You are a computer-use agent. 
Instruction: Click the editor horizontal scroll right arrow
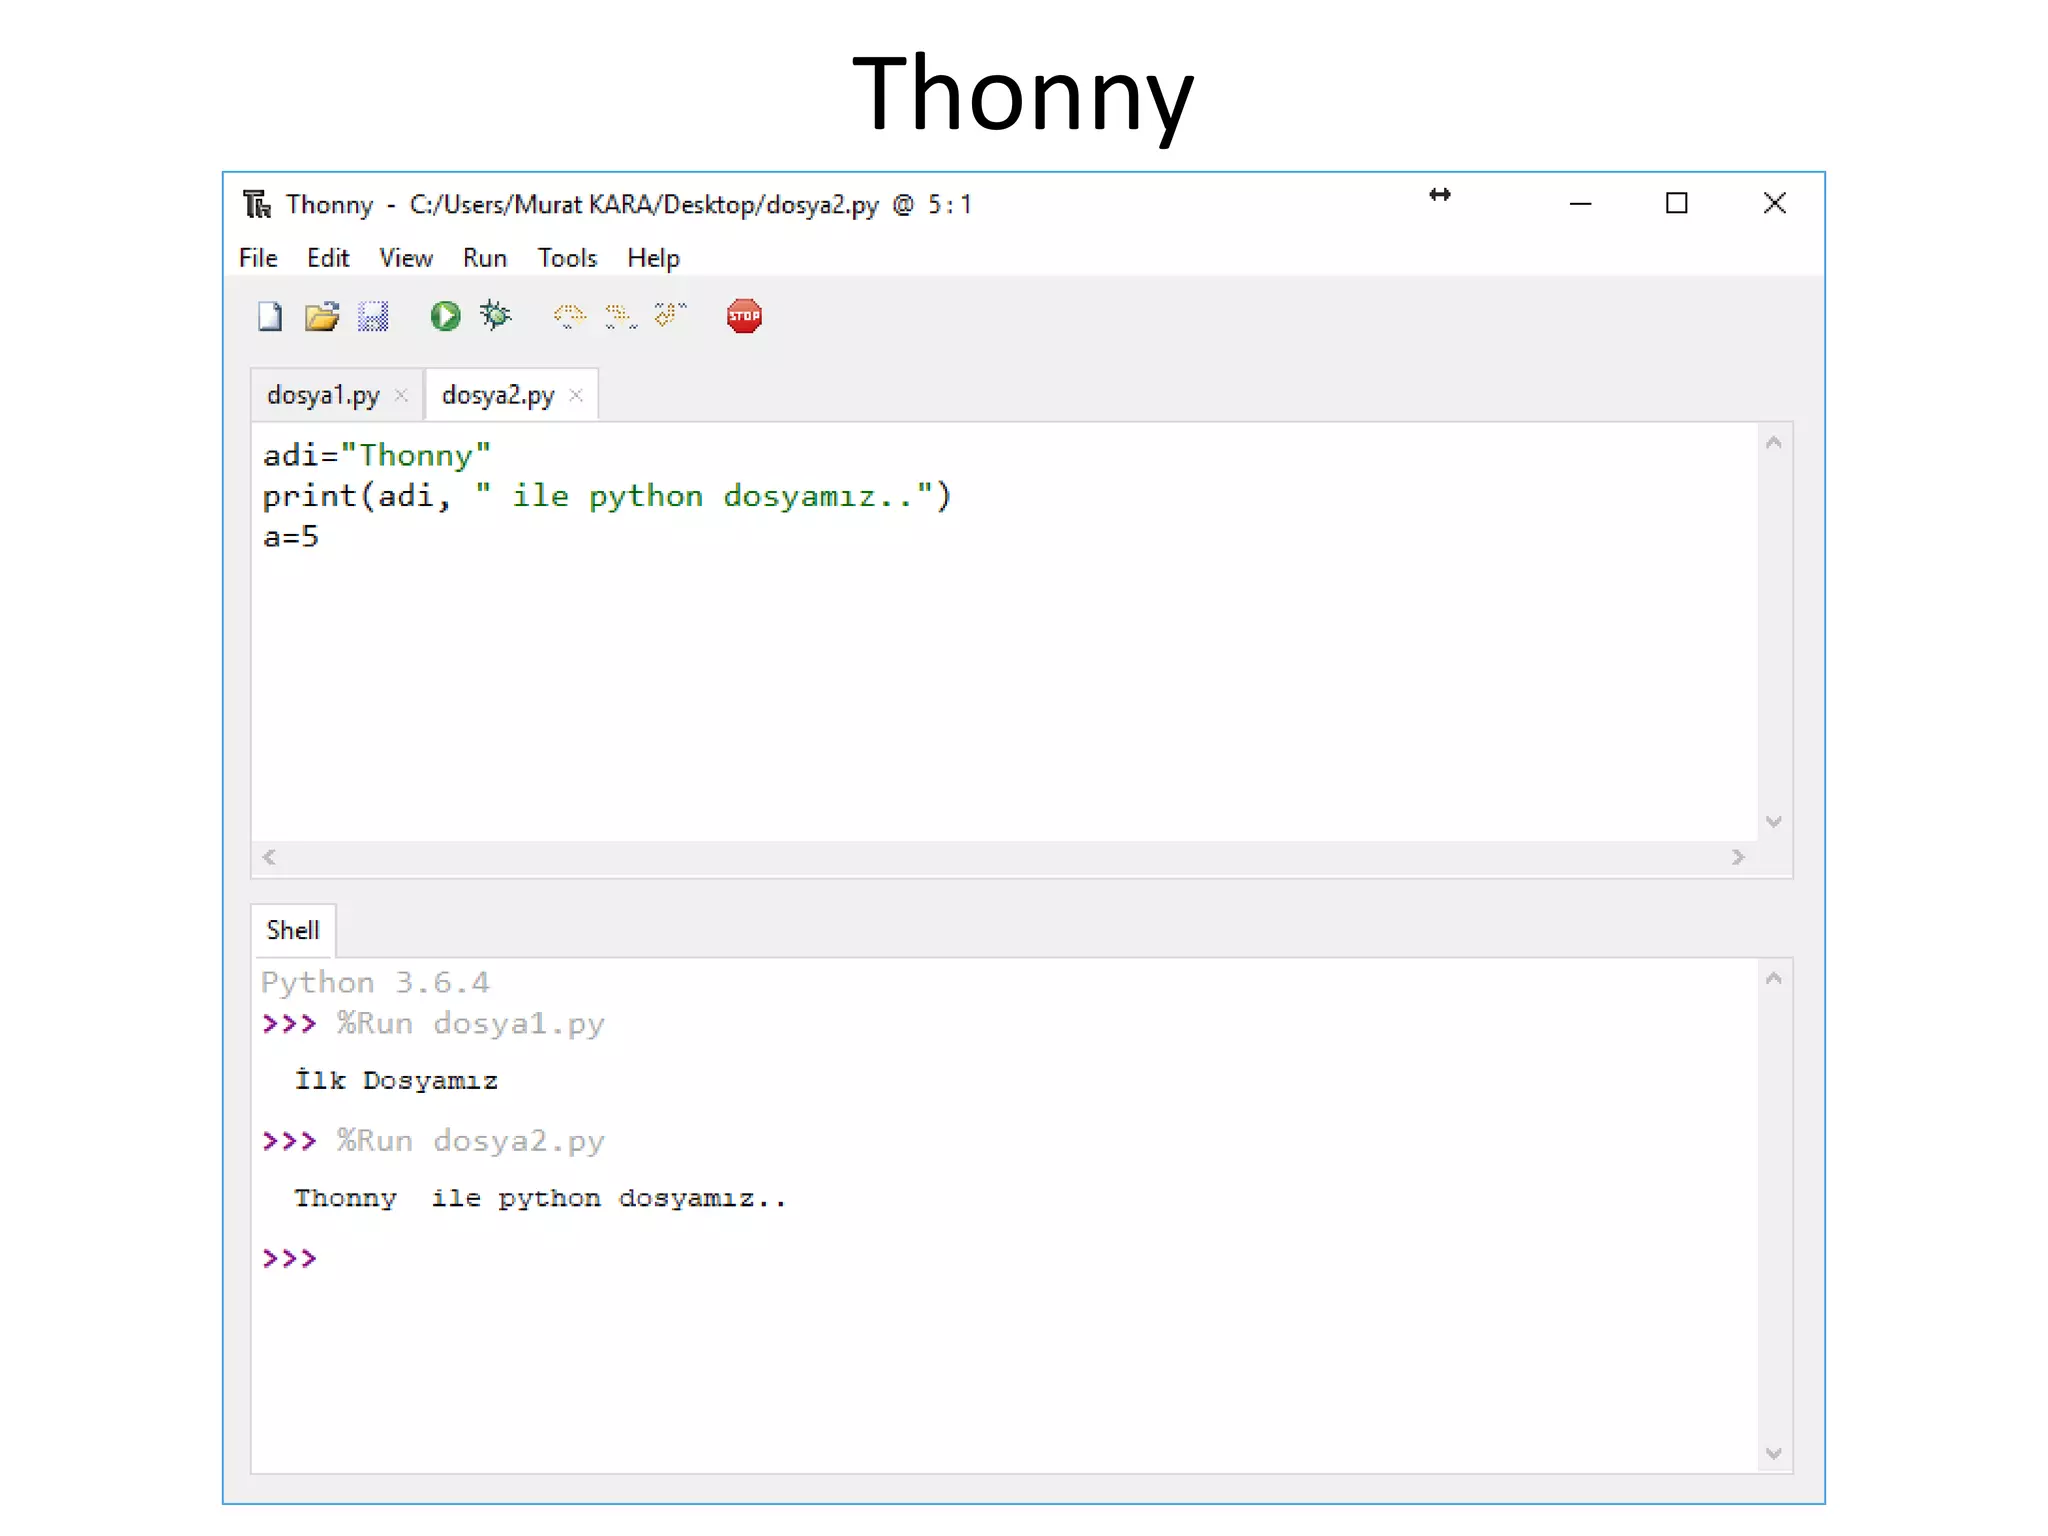click(x=1738, y=857)
